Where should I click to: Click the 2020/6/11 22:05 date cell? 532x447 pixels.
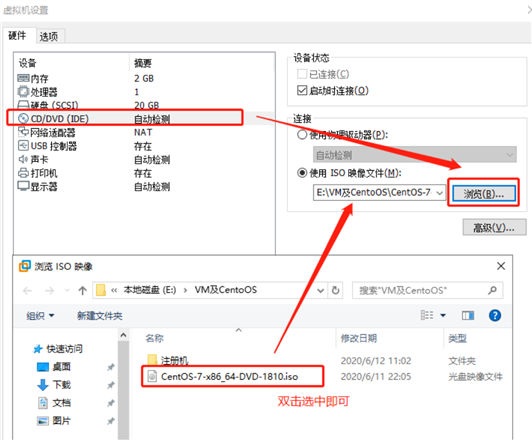376,376
